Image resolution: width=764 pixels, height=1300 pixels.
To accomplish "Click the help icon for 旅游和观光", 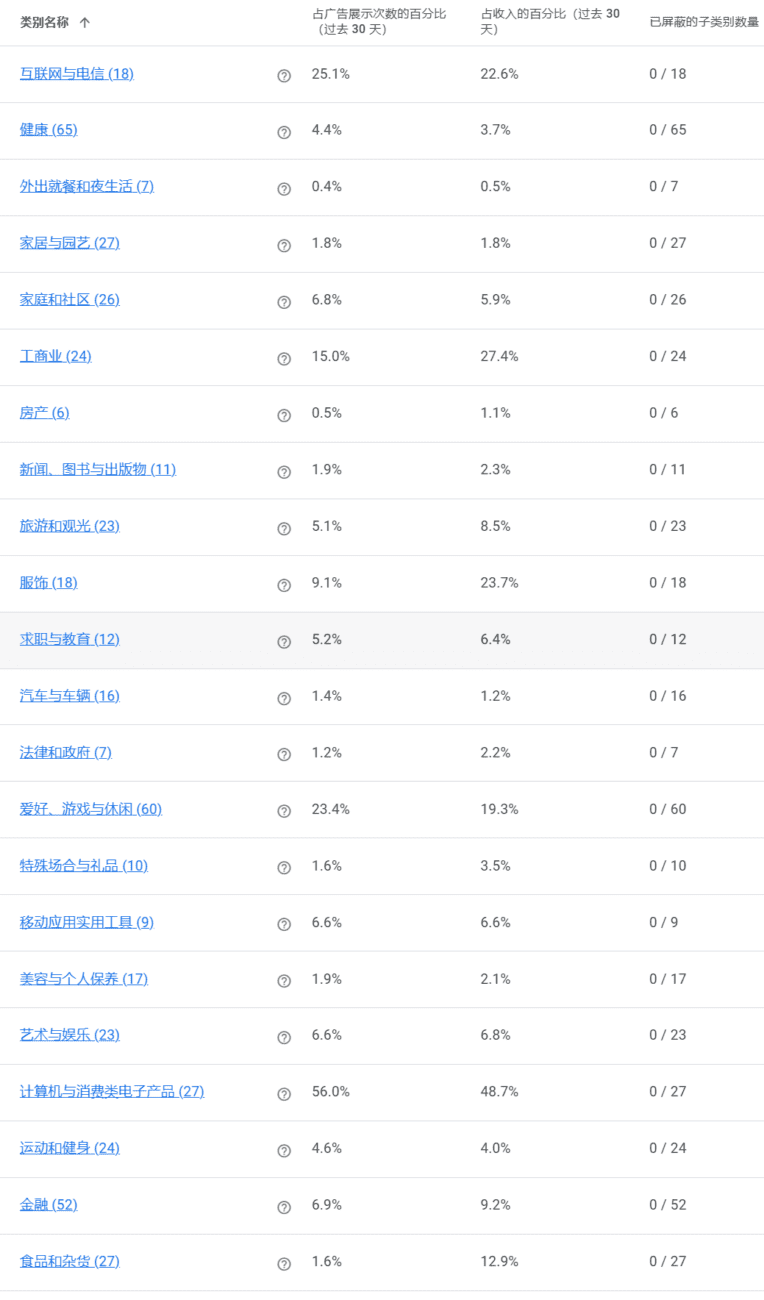I will (x=284, y=529).
